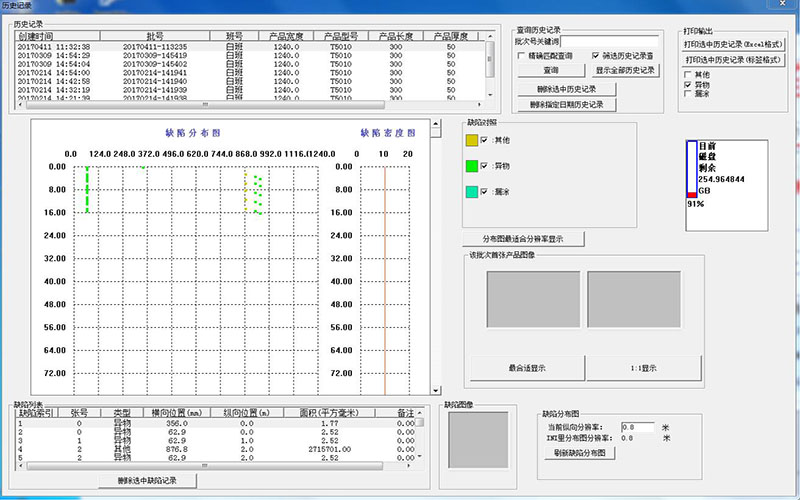Toggle the 筛选历史记录查 checkbox

[x=596, y=56]
